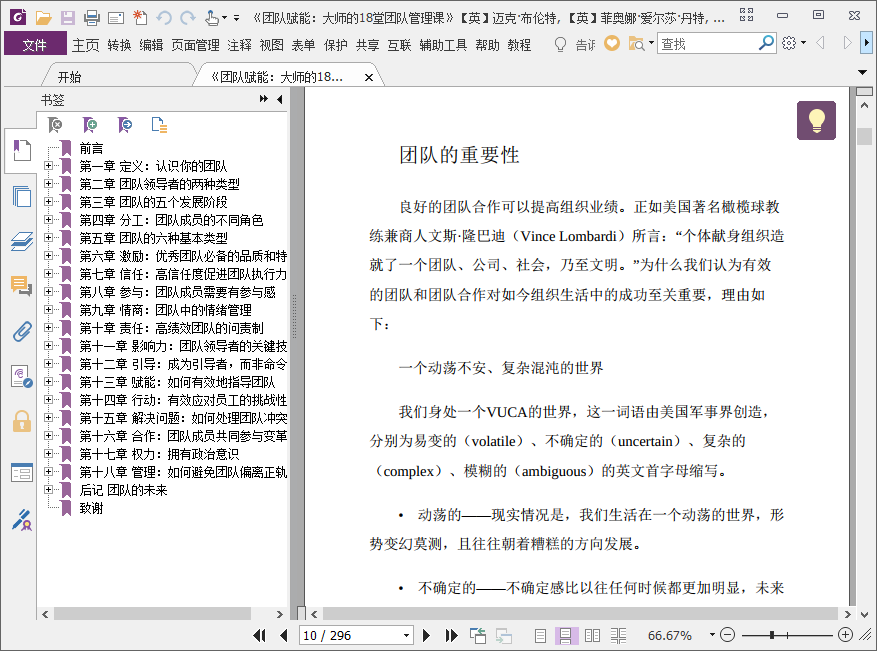Open the Layers panel sidebar icon
877x651 pixels.
[22, 242]
